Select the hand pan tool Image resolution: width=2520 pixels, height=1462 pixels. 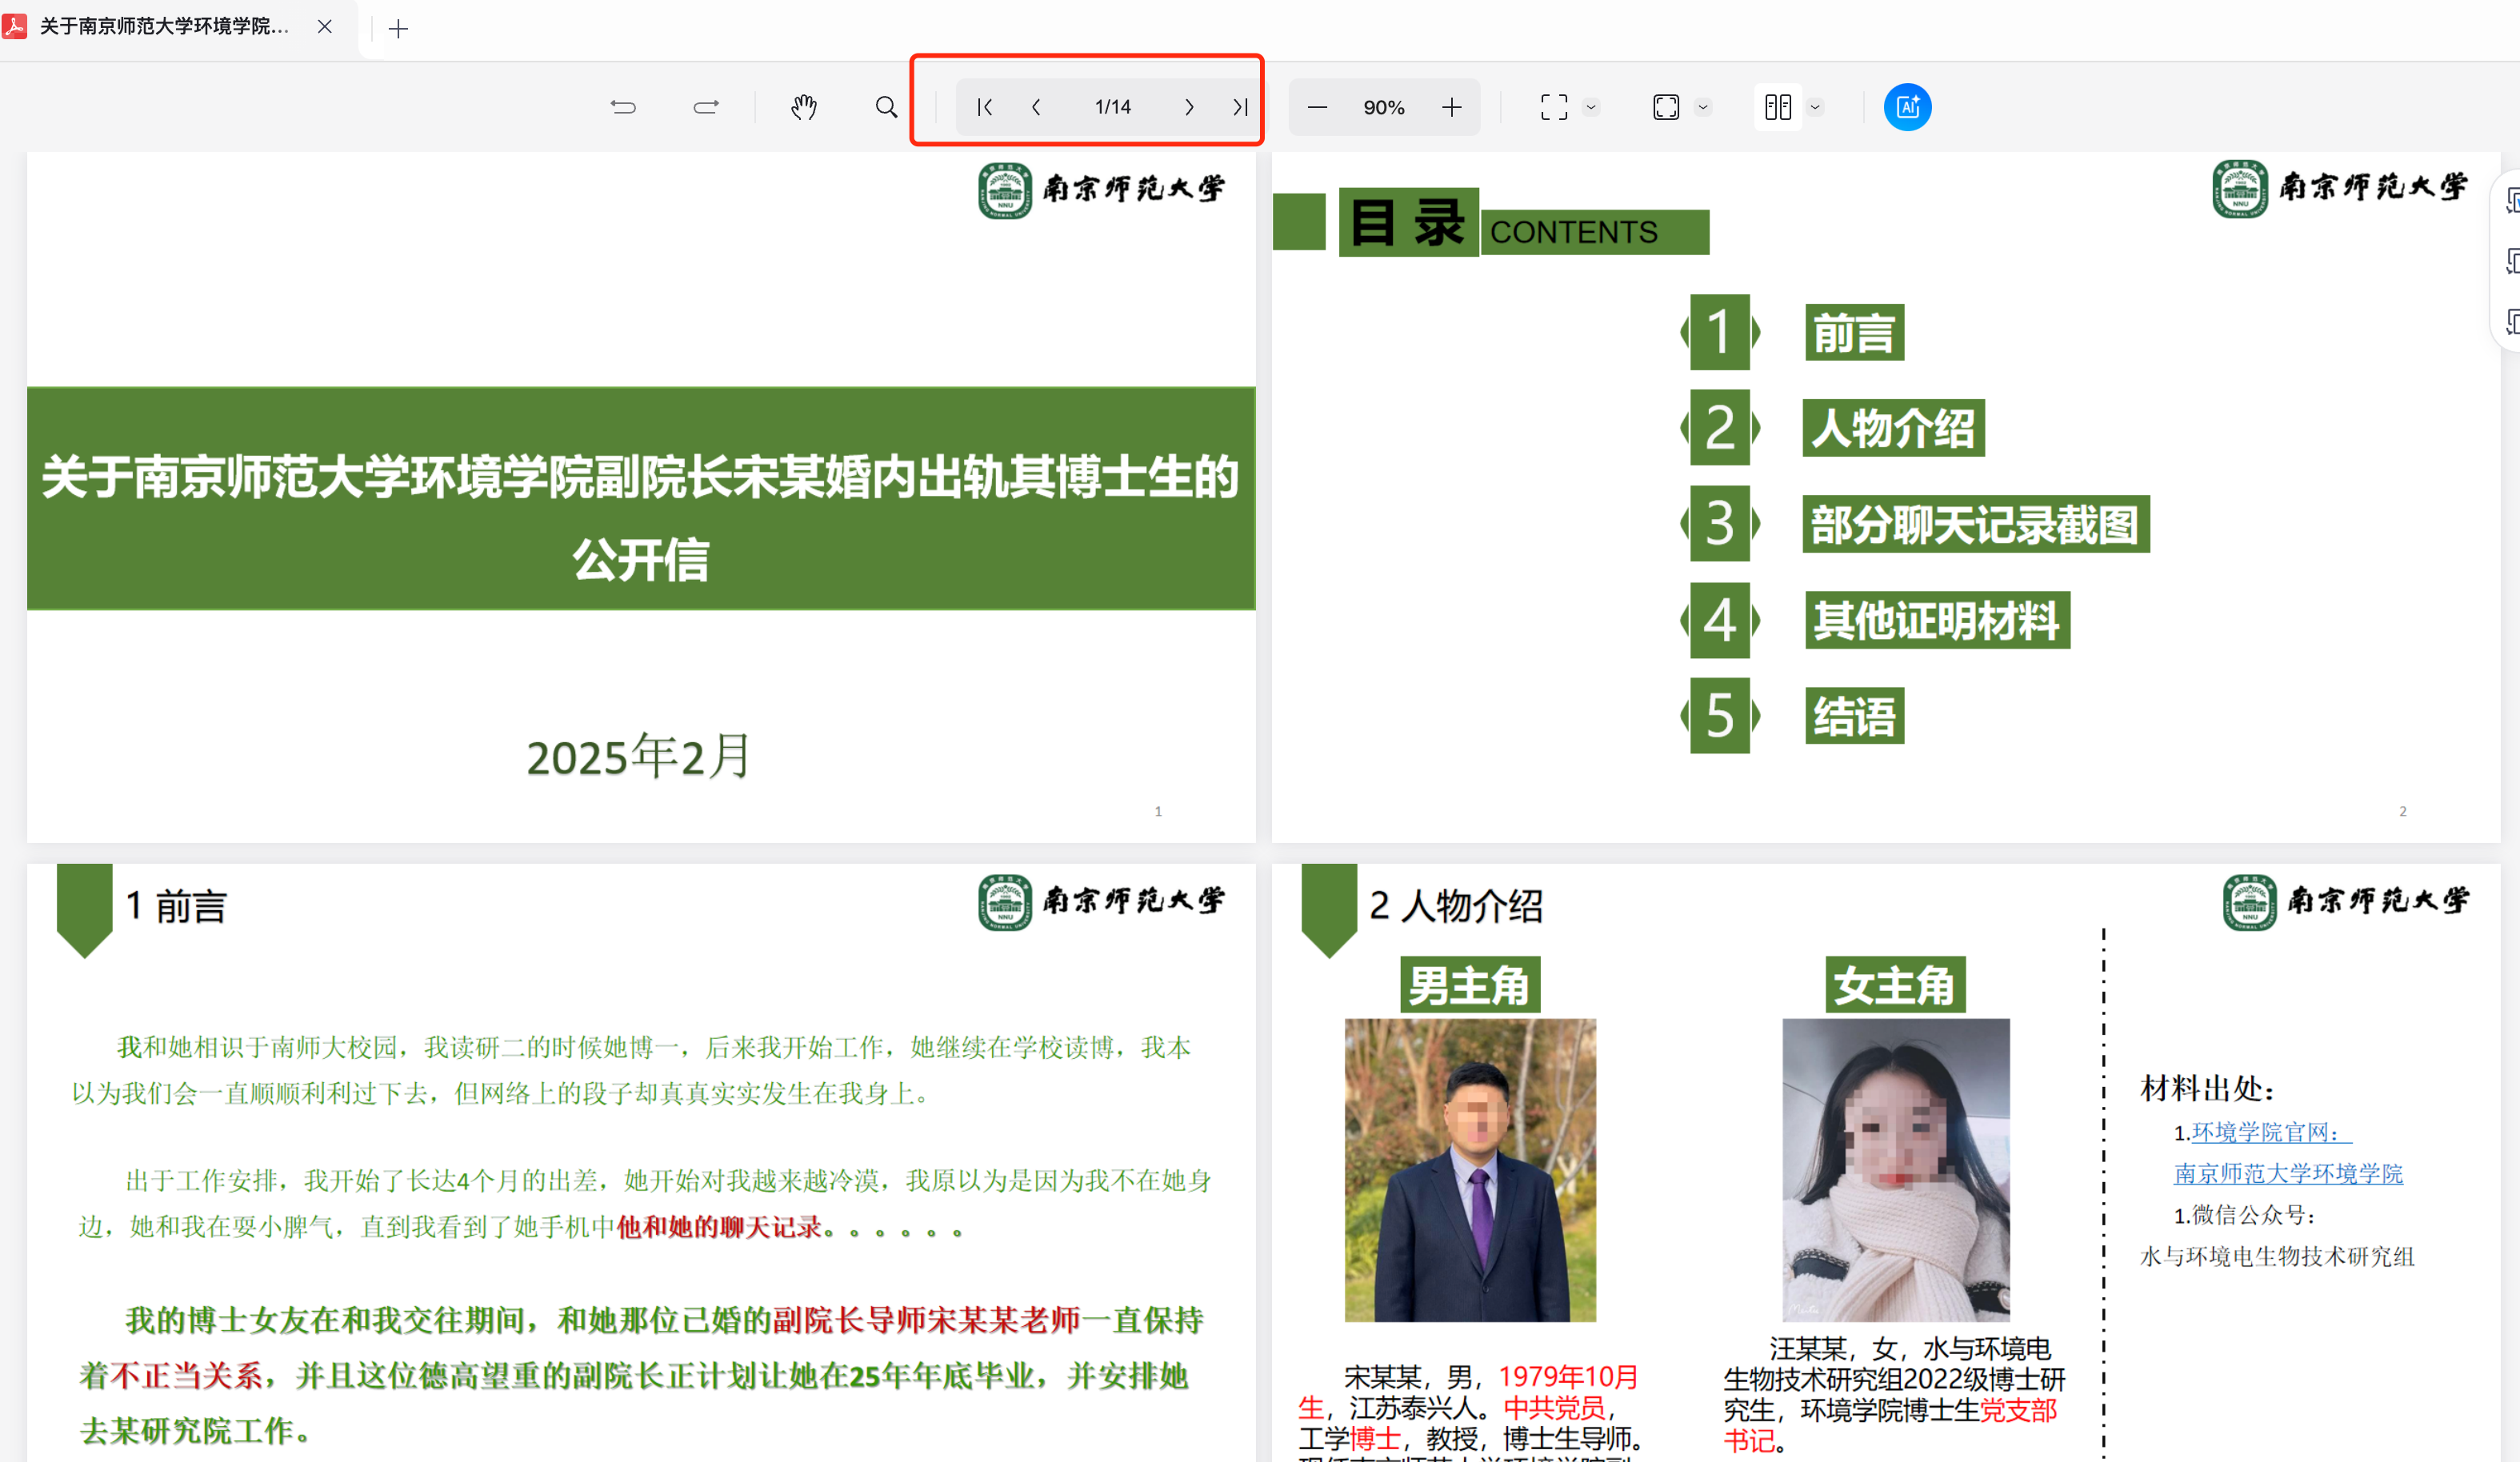(804, 107)
